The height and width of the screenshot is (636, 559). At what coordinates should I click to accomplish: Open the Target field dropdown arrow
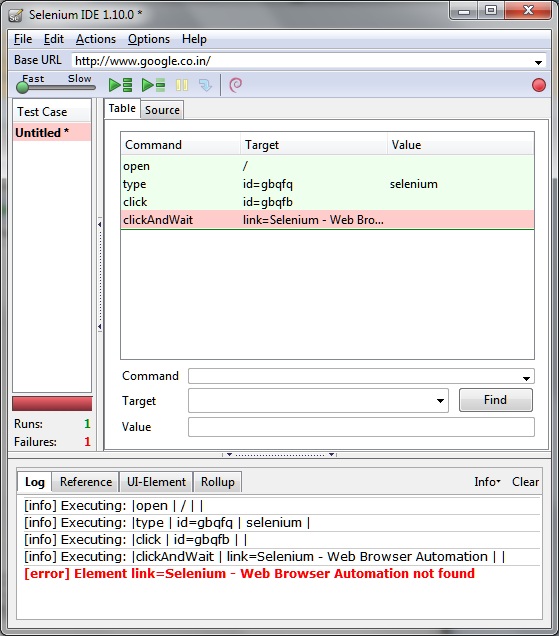(440, 401)
